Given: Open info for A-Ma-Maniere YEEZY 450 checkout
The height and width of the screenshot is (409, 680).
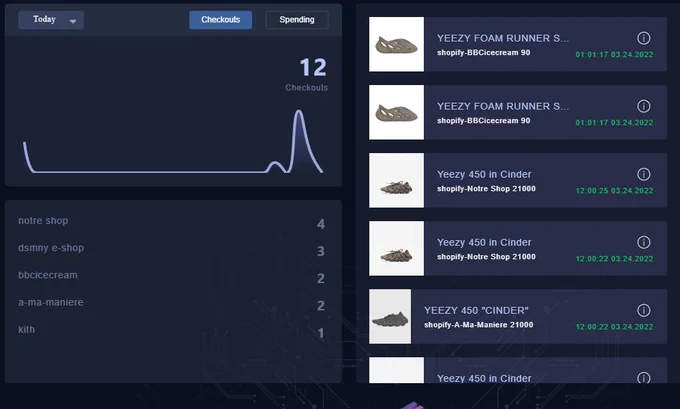Looking at the screenshot, I should click(x=644, y=311).
